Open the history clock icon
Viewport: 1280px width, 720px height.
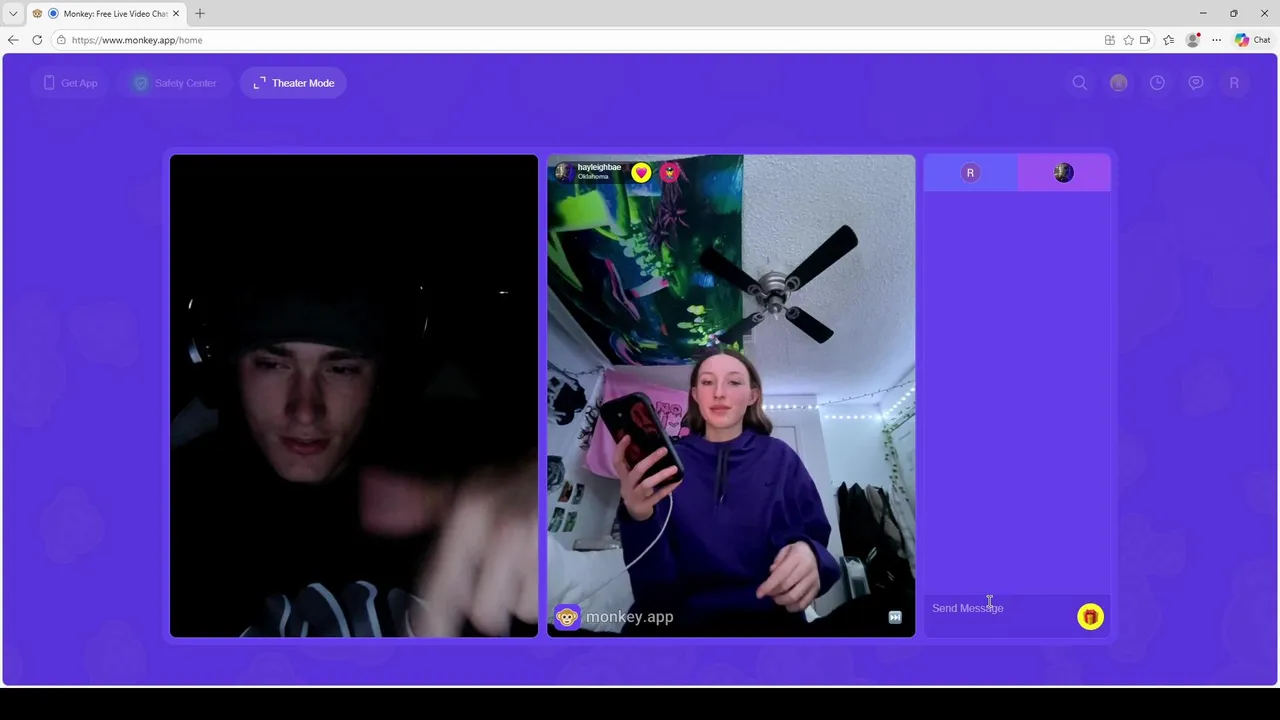[x=1157, y=83]
